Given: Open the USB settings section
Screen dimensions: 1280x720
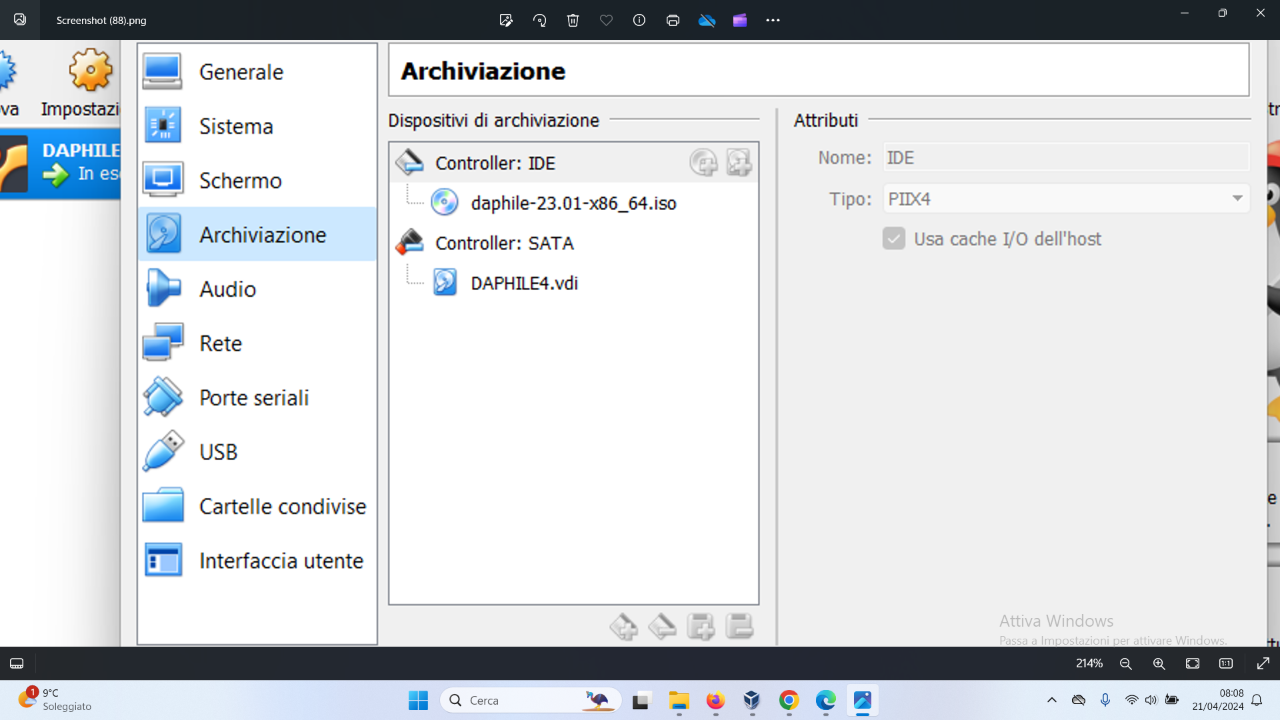Looking at the screenshot, I should pyautogui.click(x=257, y=452).
